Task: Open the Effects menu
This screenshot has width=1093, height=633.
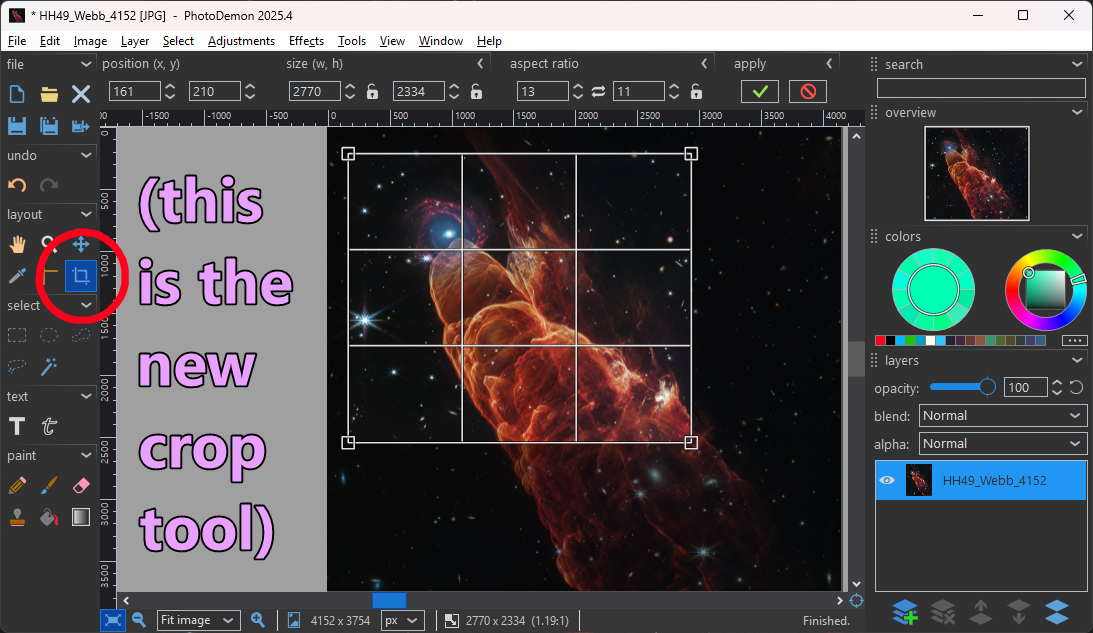Action: [306, 41]
